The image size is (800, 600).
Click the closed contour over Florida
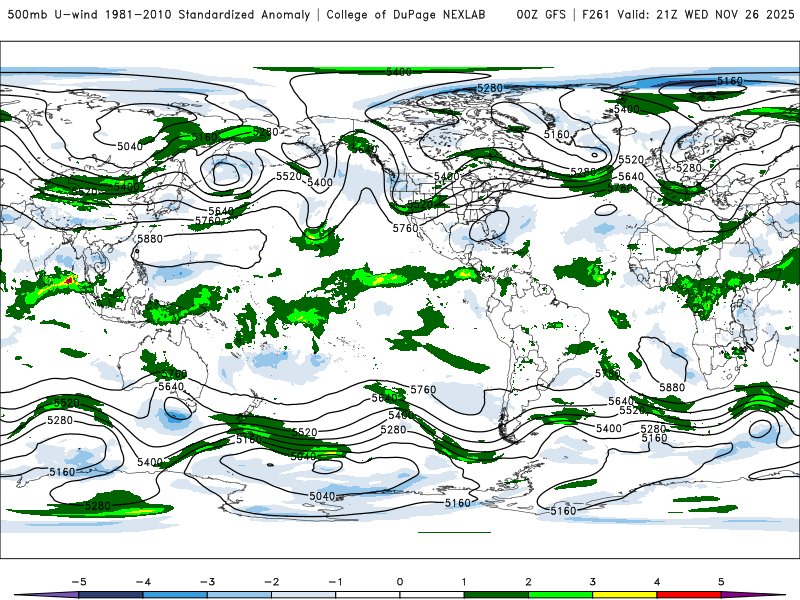489,226
